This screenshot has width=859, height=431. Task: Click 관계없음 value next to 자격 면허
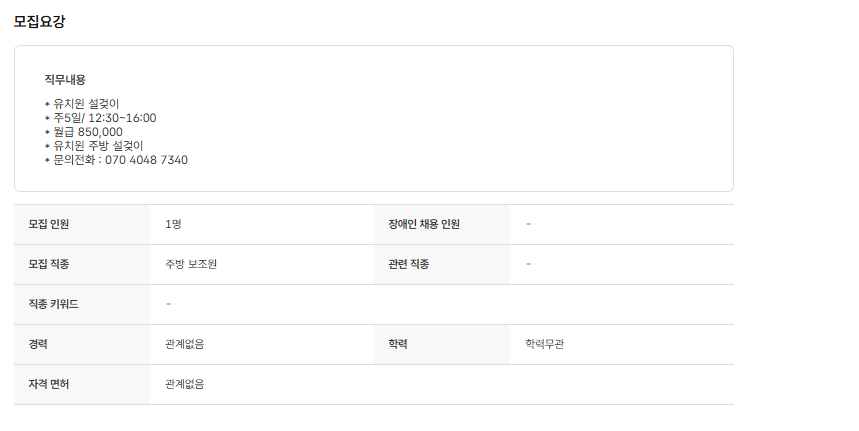[185, 384]
